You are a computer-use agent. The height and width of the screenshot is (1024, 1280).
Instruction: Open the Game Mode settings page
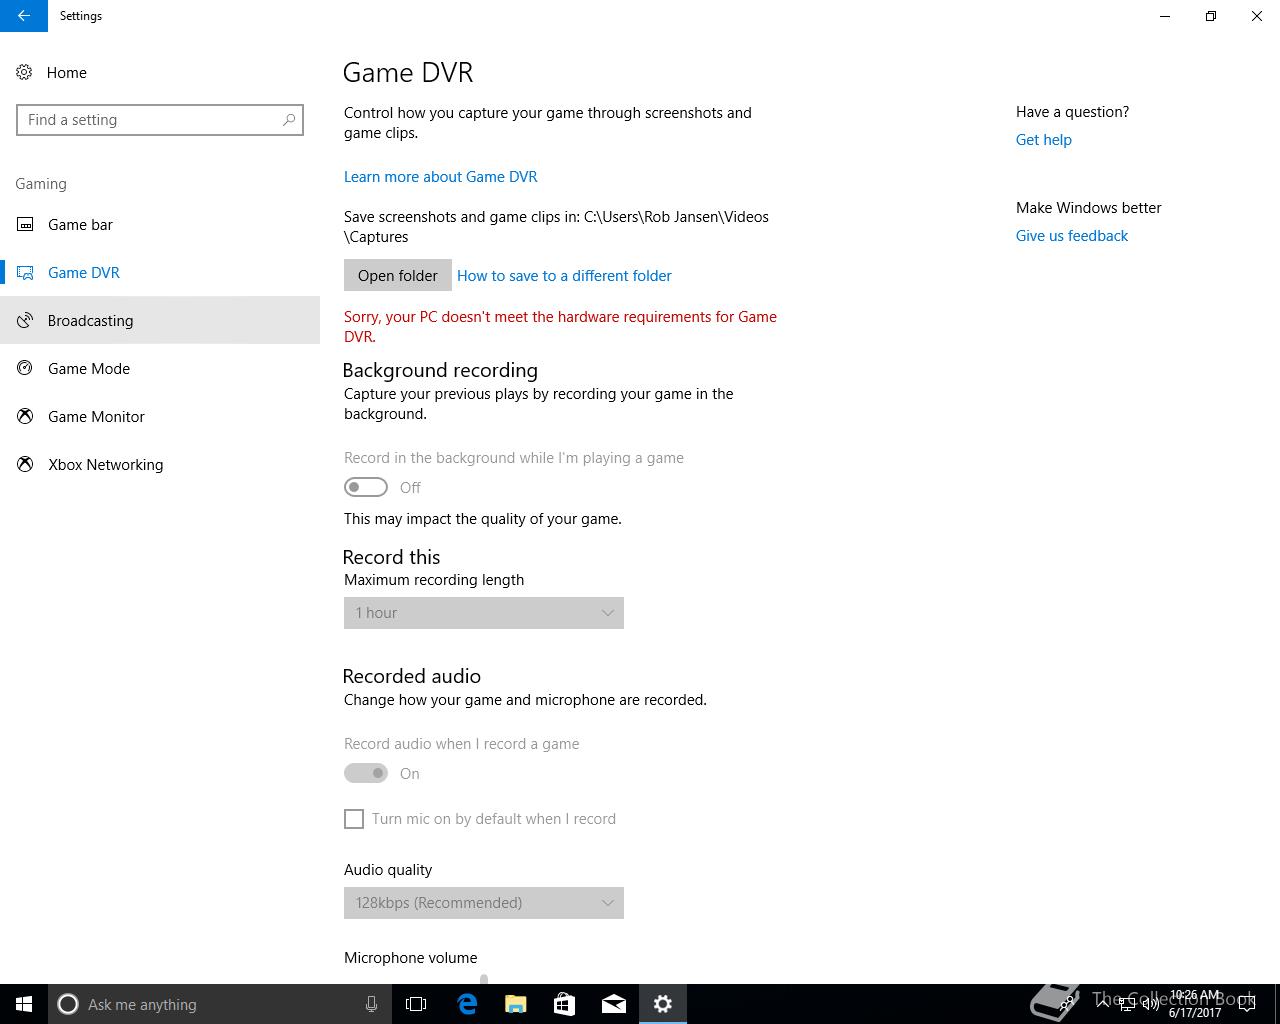click(x=160, y=368)
